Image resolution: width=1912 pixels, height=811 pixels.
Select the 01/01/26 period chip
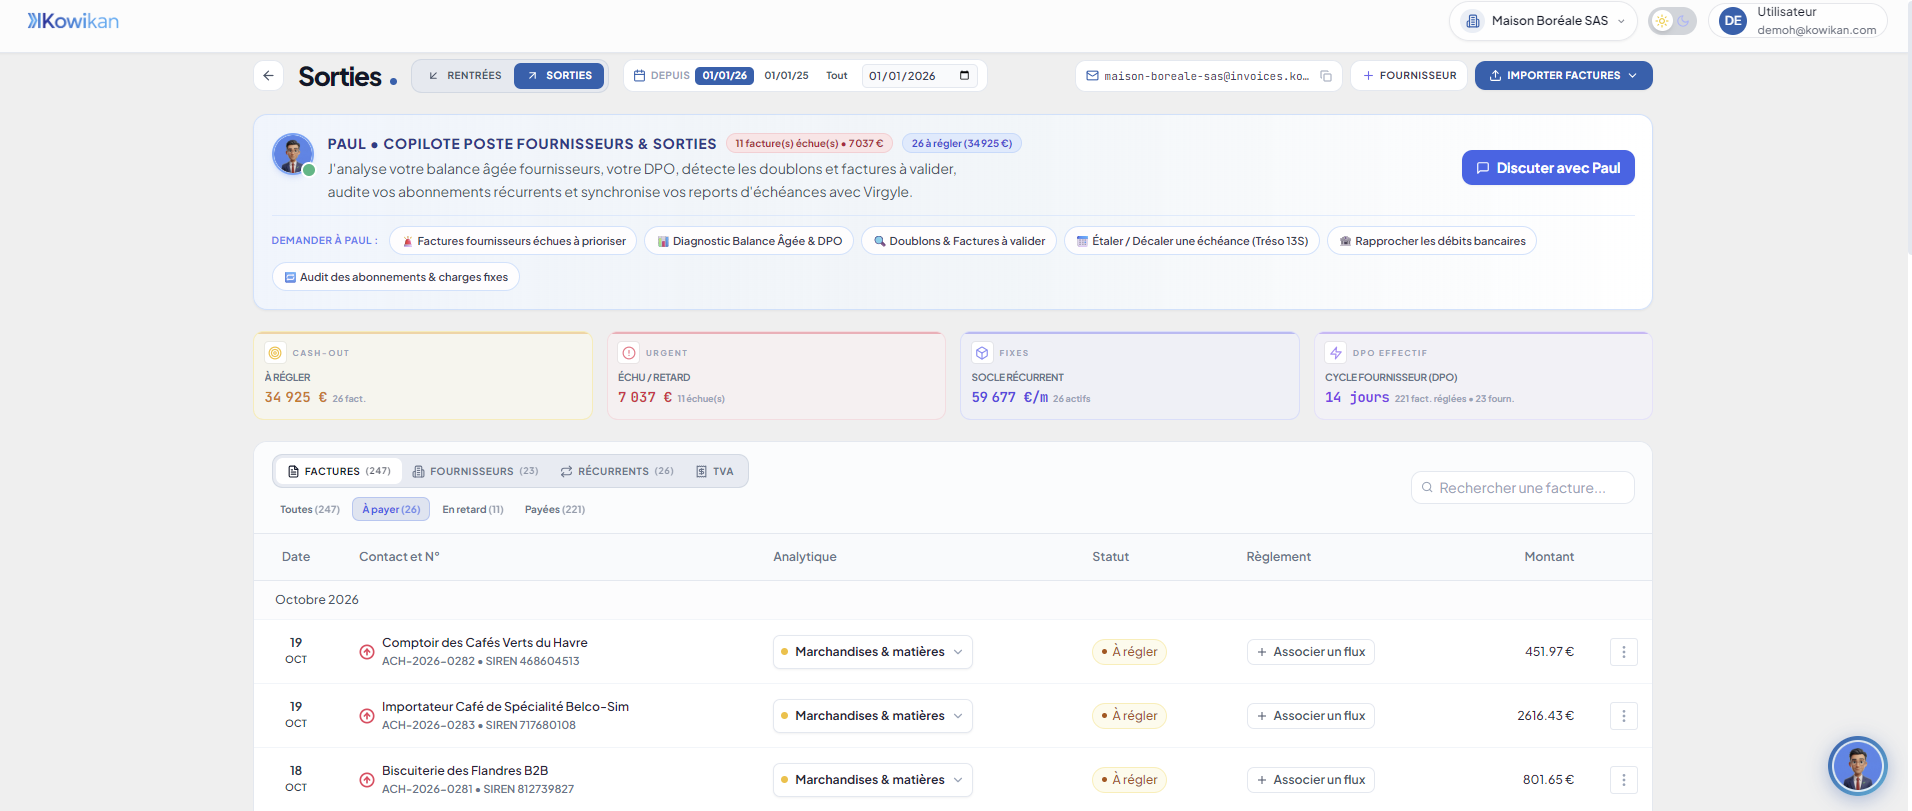click(x=724, y=76)
